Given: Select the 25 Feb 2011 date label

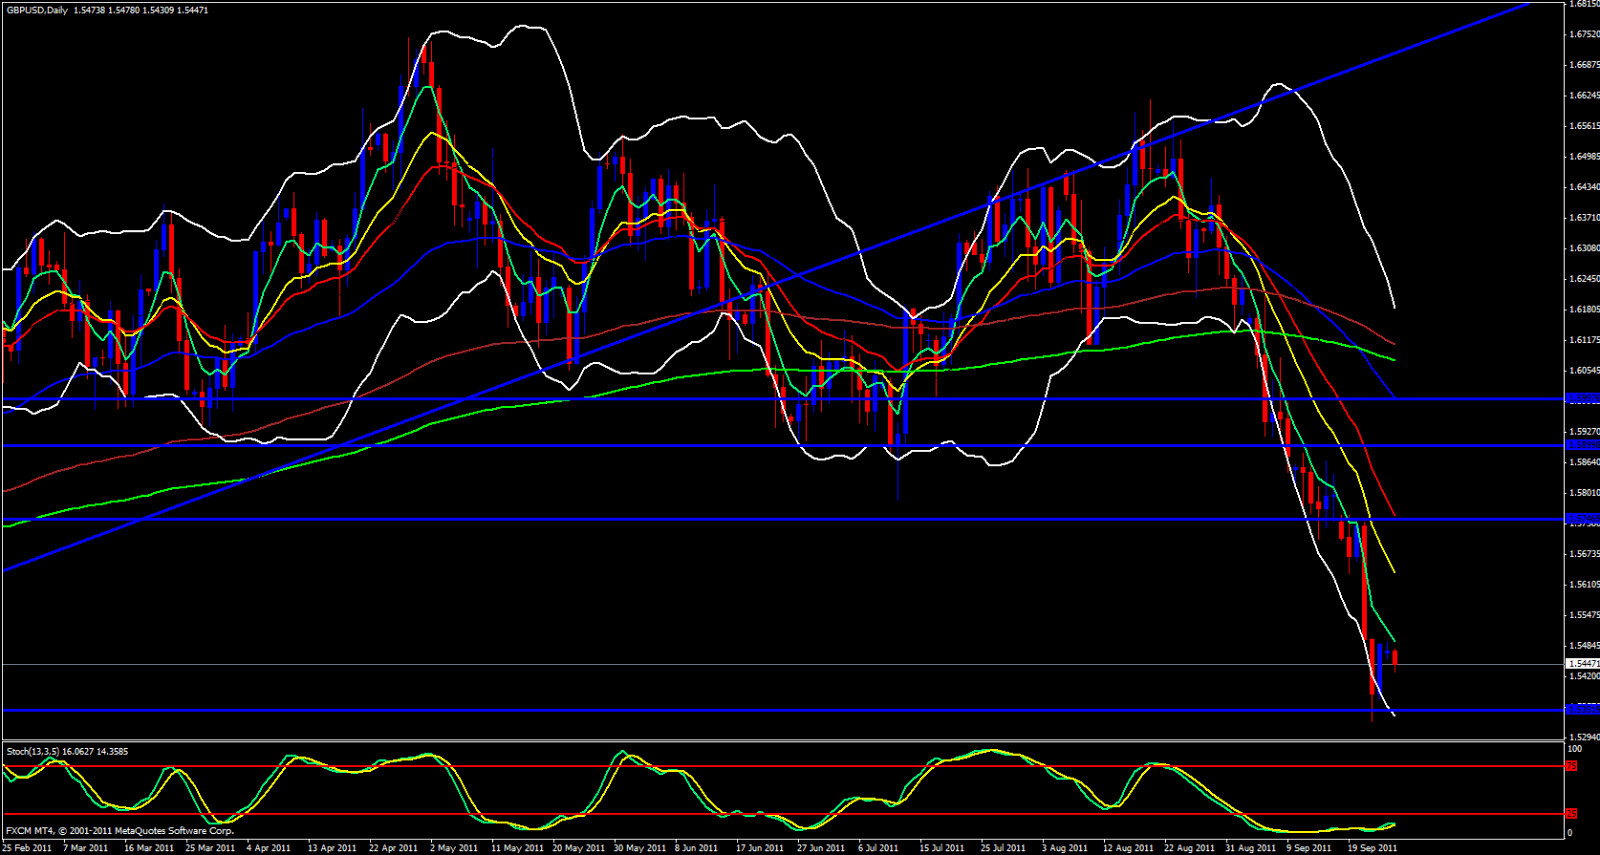Looking at the screenshot, I should tap(27, 848).
